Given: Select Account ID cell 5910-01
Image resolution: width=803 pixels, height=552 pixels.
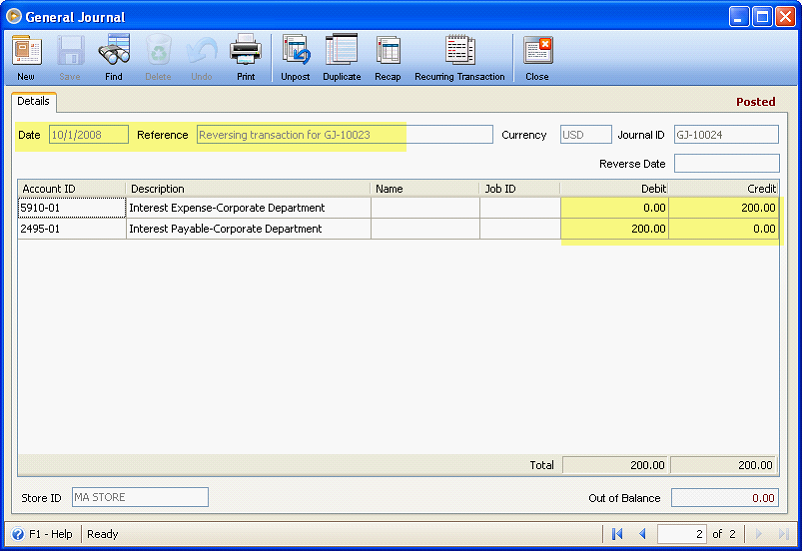Looking at the screenshot, I should [x=72, y=208].
